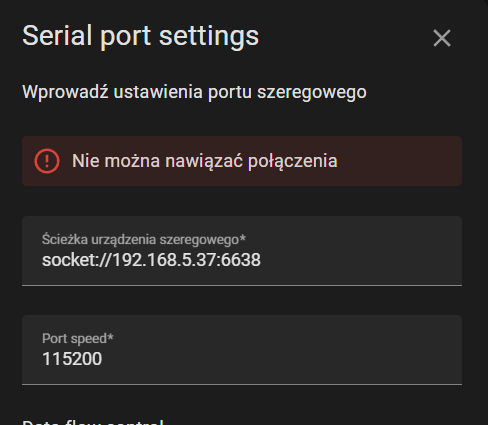Click the 'Serial port settings' dialog title
Viewport: 488px width, 425px height.
click(140, 36)
